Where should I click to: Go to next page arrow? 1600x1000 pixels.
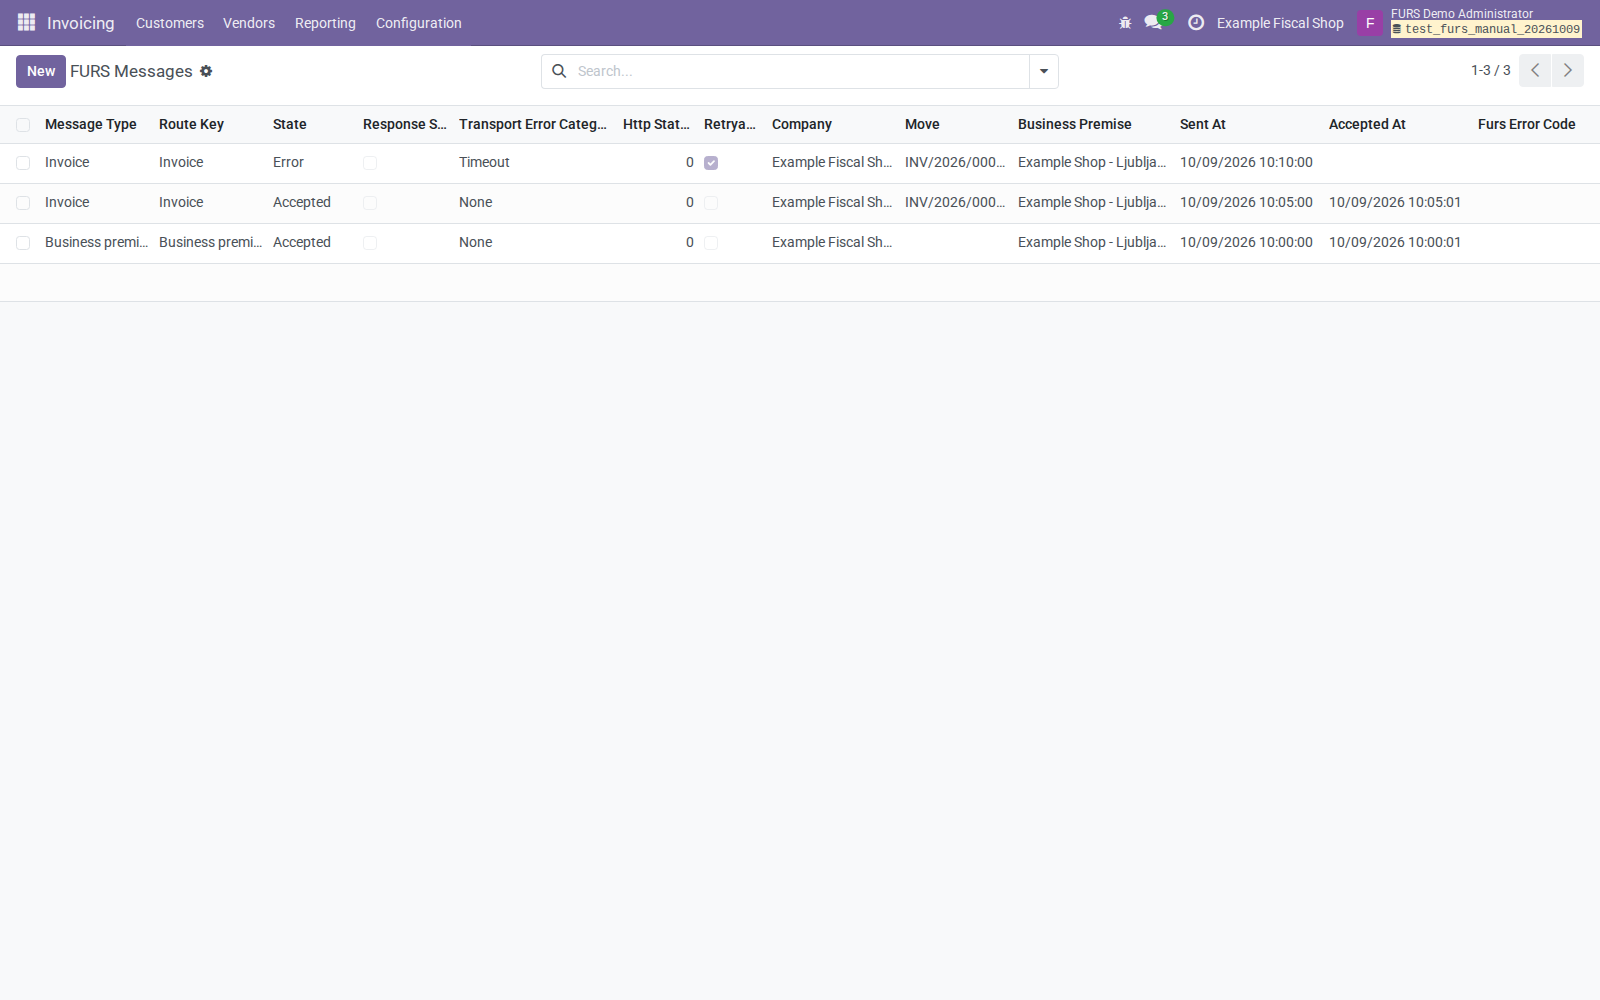pos(1568,70)
